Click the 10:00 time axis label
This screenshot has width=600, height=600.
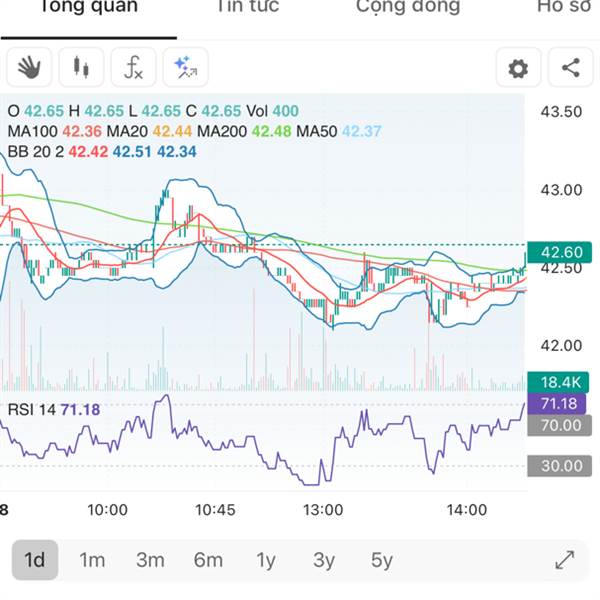click(108, 510)
